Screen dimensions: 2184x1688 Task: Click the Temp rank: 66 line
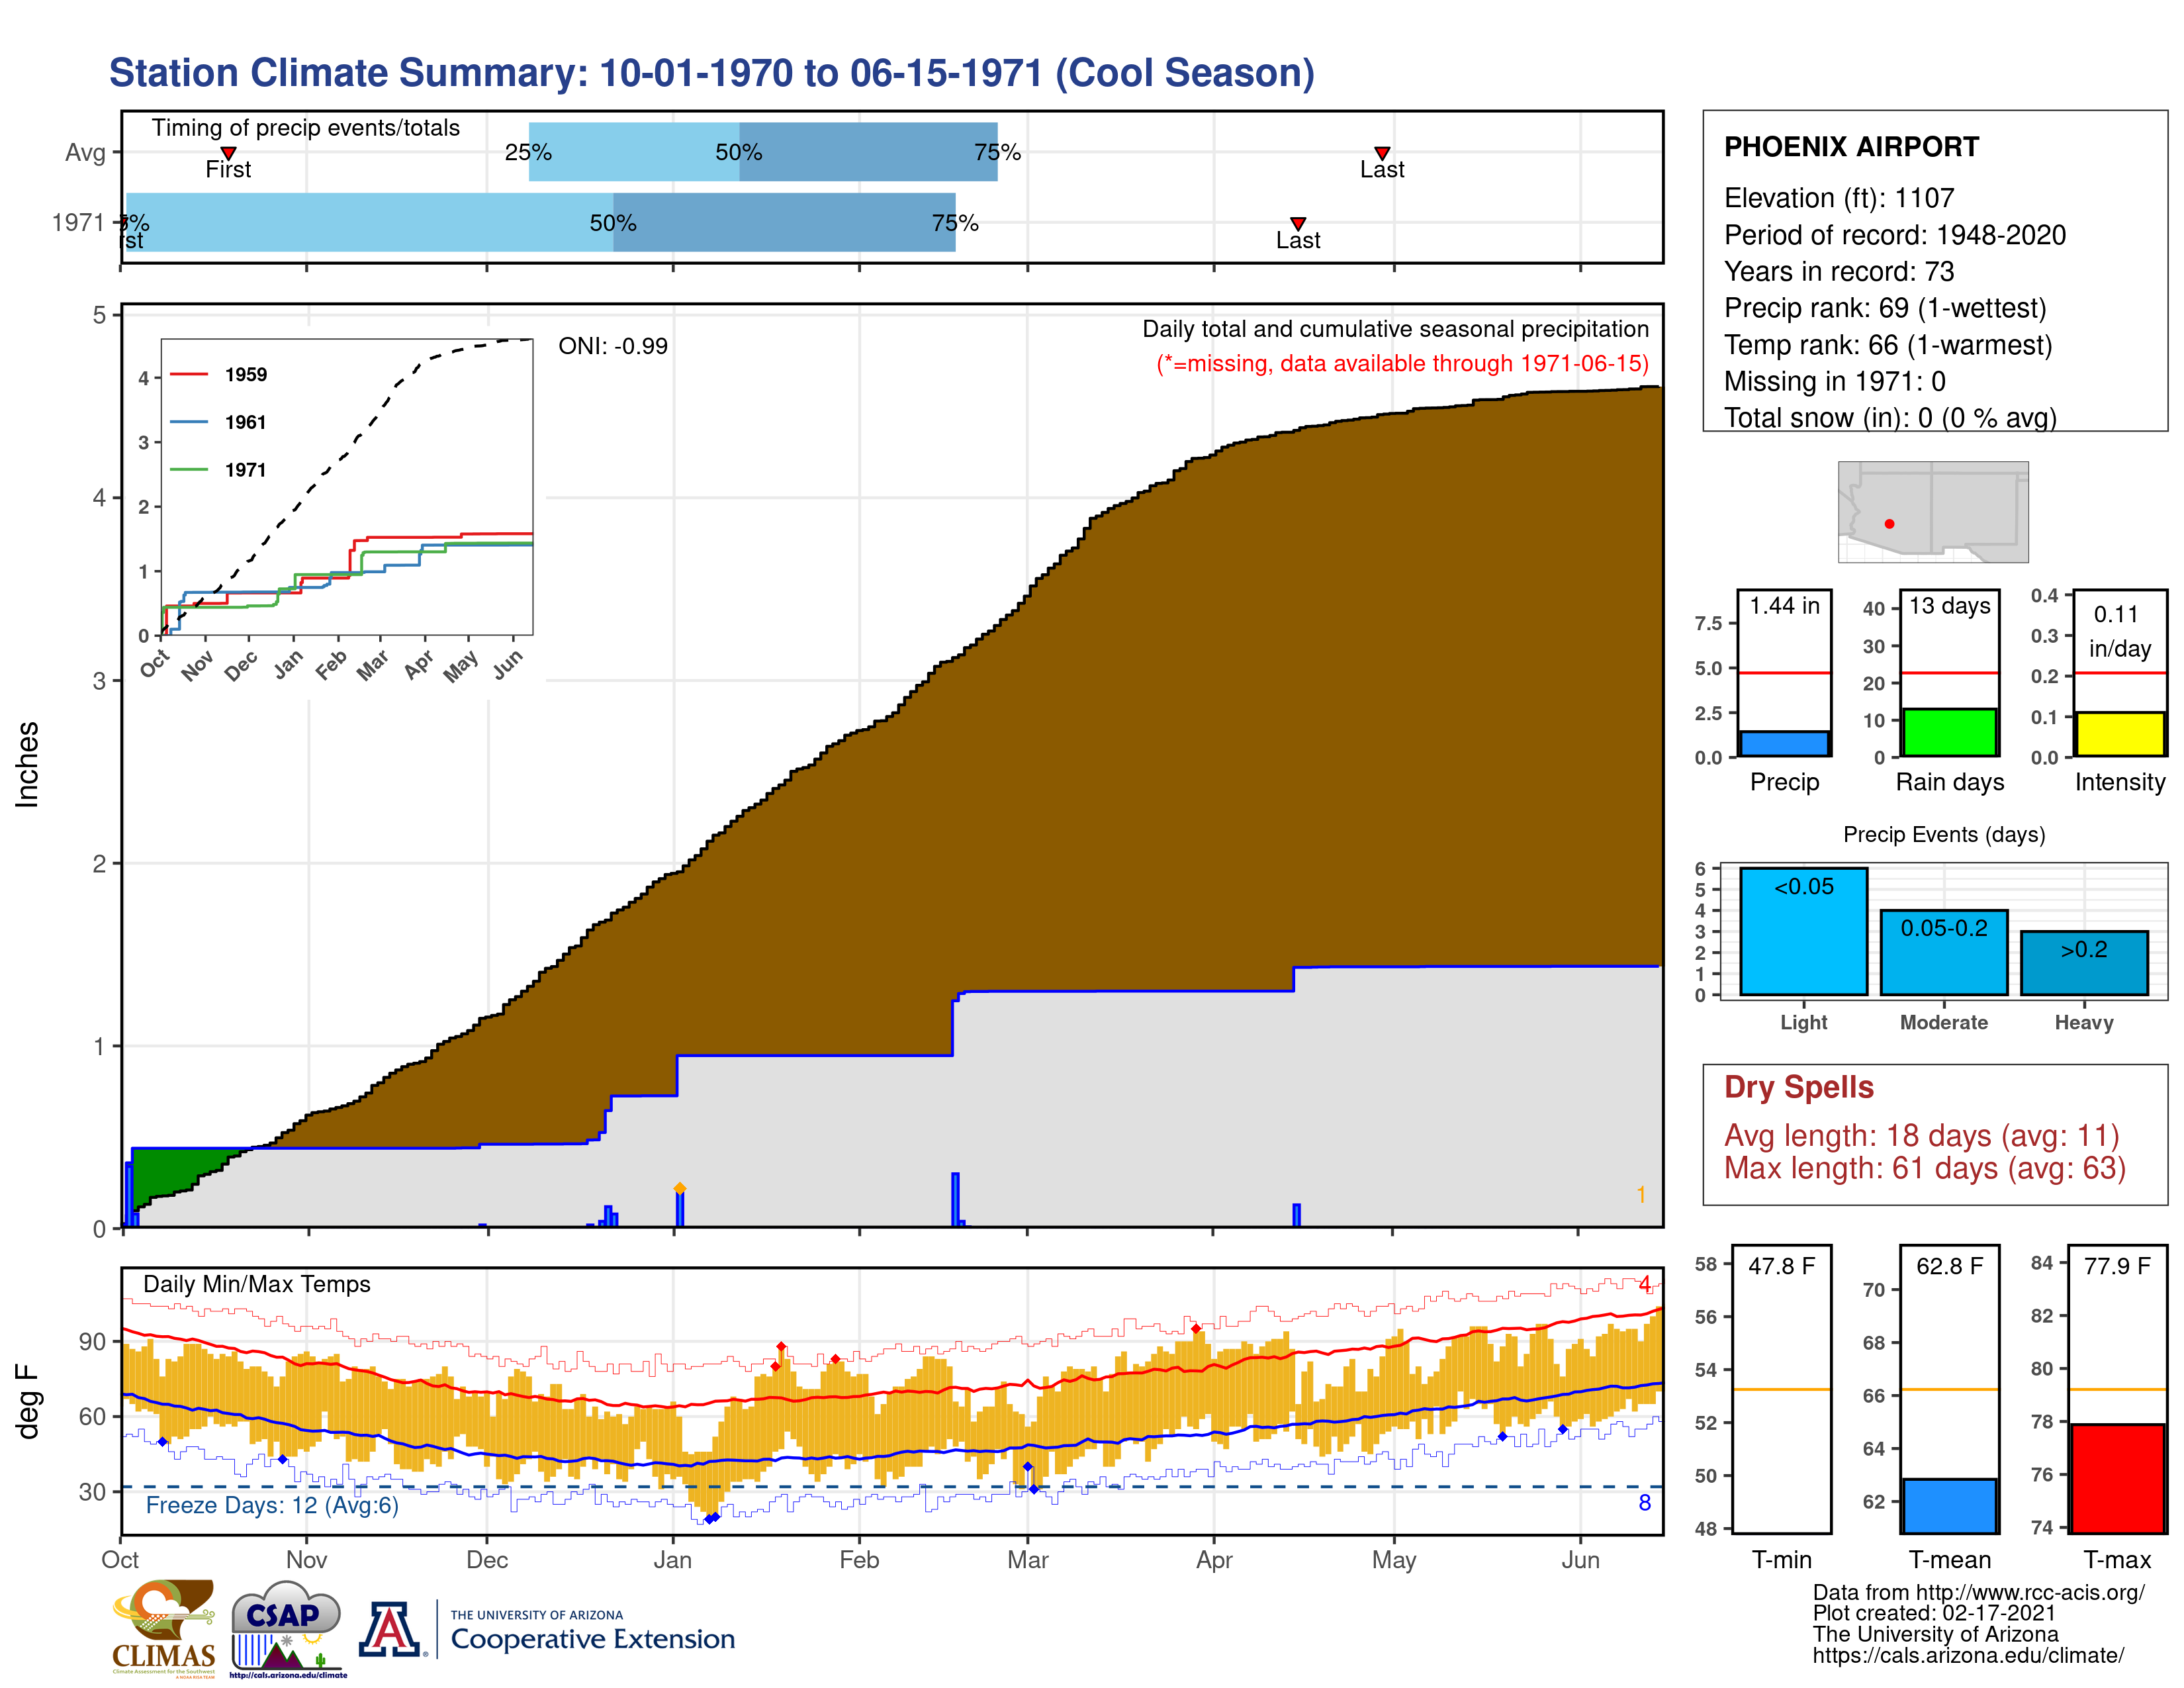click(1888, 345)
